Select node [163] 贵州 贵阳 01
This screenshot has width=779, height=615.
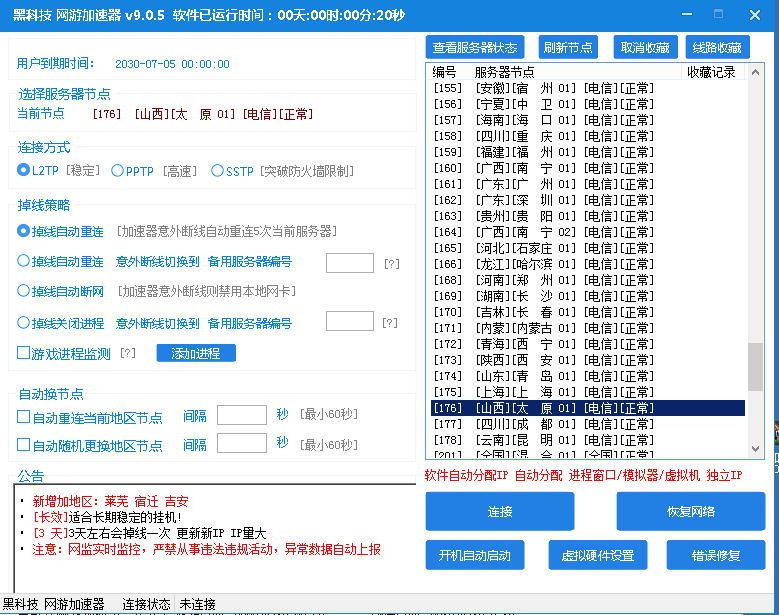point(588,216)
